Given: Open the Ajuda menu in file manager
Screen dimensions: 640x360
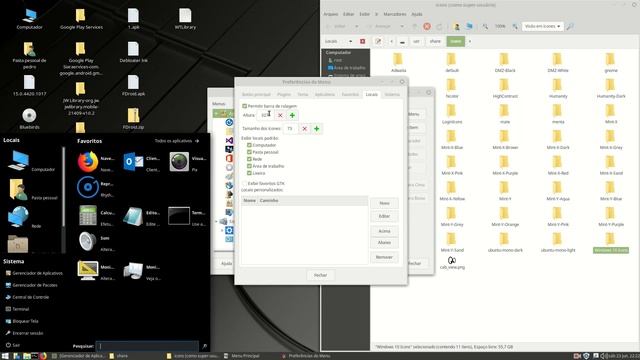Looking at the screenshot, I should point(417,14).
